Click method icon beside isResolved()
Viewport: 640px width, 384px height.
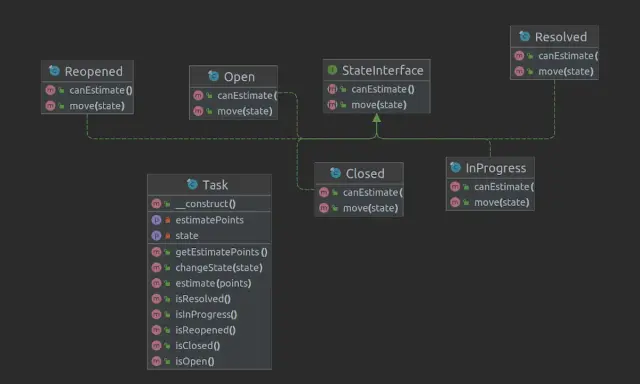(x=156, y=298)
